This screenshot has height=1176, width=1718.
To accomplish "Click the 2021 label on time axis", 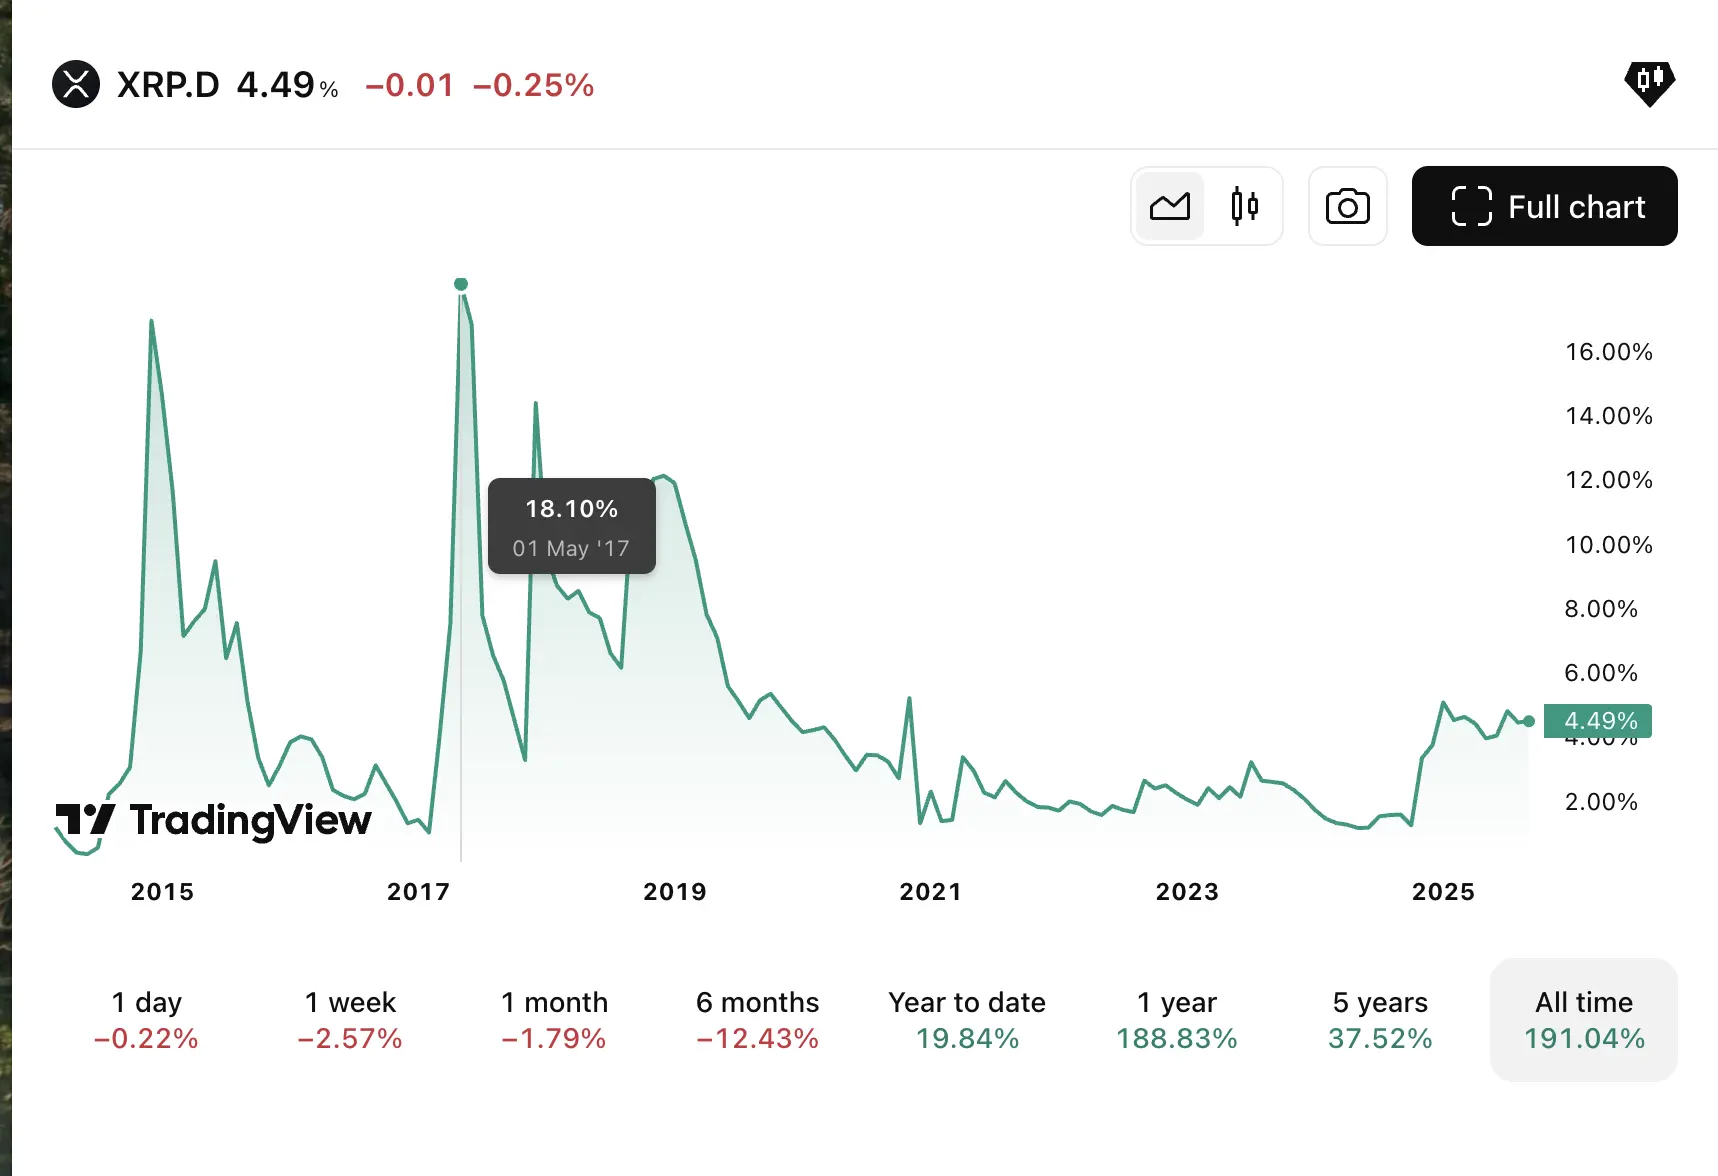I will 930,892.
